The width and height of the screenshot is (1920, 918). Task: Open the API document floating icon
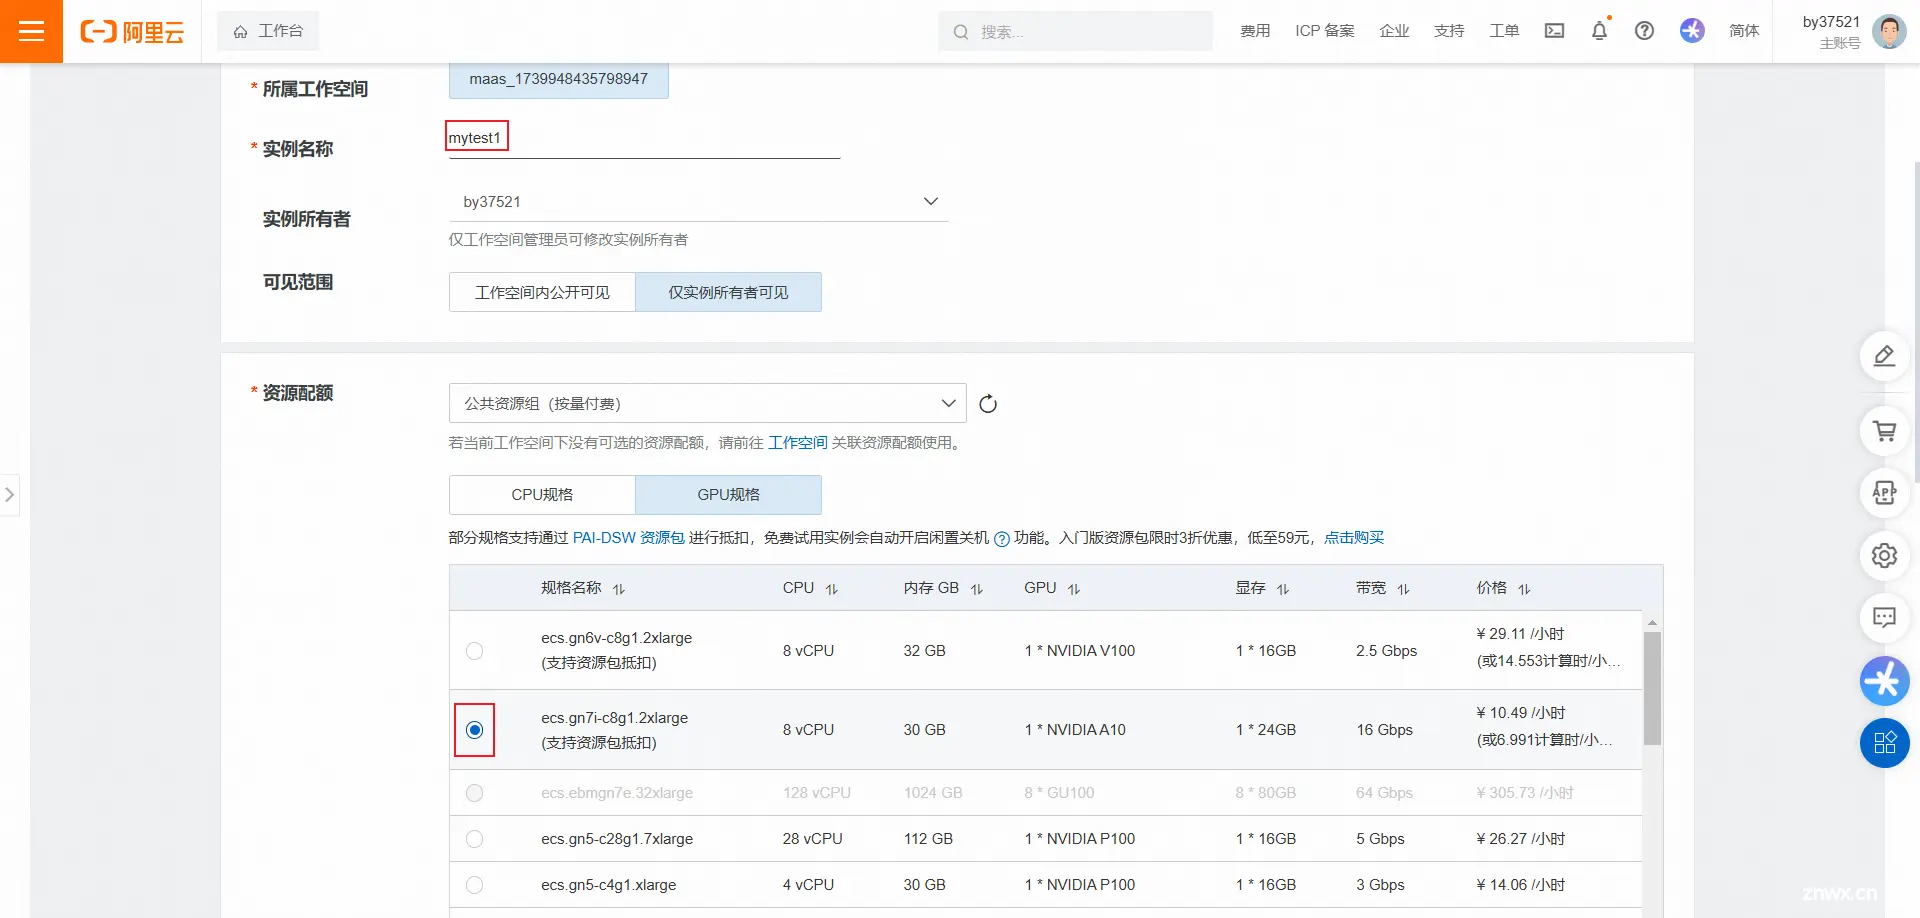point(1884,493)
